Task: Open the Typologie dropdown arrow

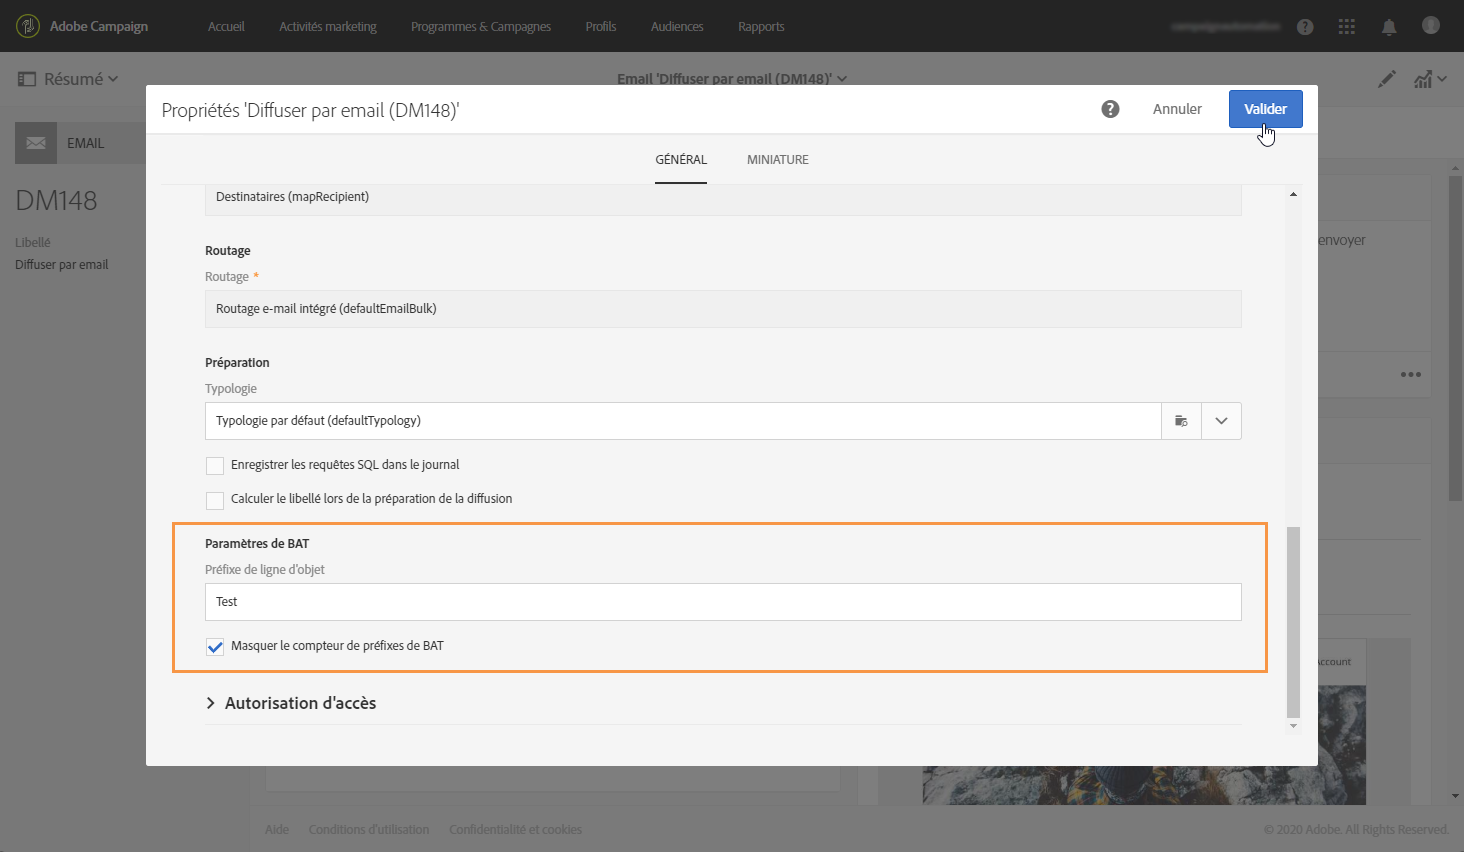Action: pos(1221,421)
